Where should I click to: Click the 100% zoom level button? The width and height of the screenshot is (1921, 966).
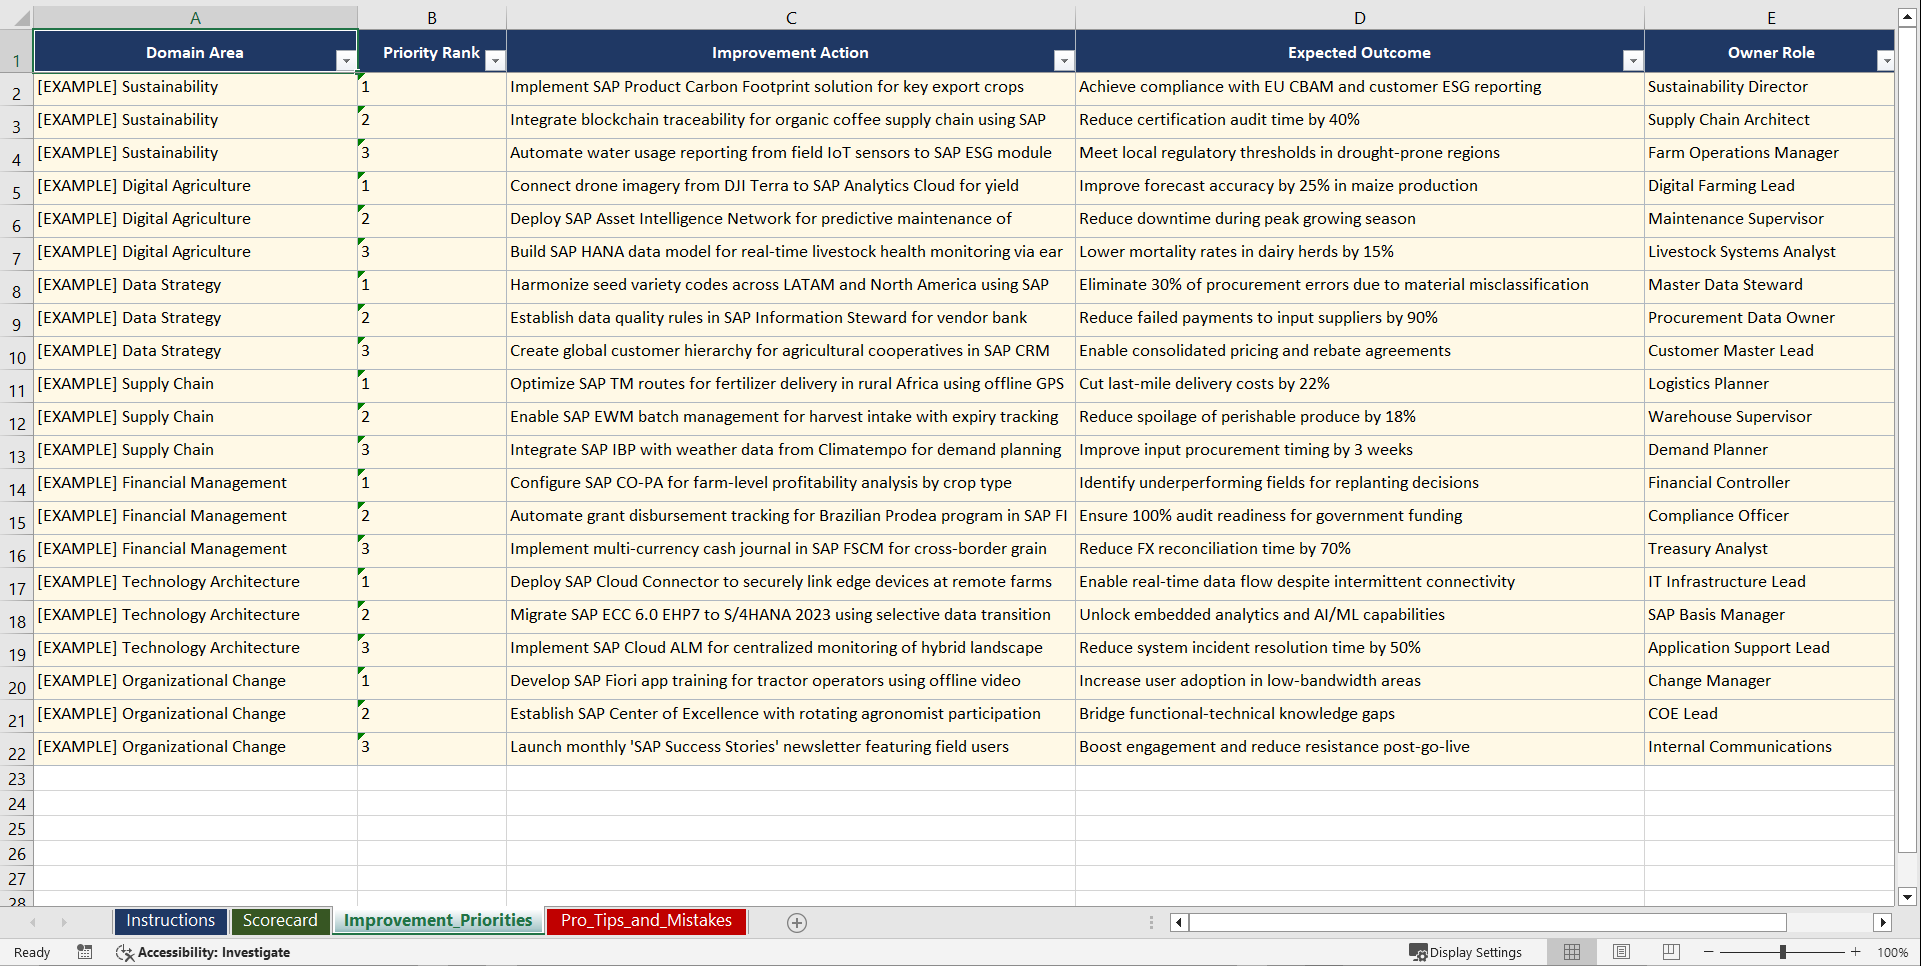[1893, 952]
